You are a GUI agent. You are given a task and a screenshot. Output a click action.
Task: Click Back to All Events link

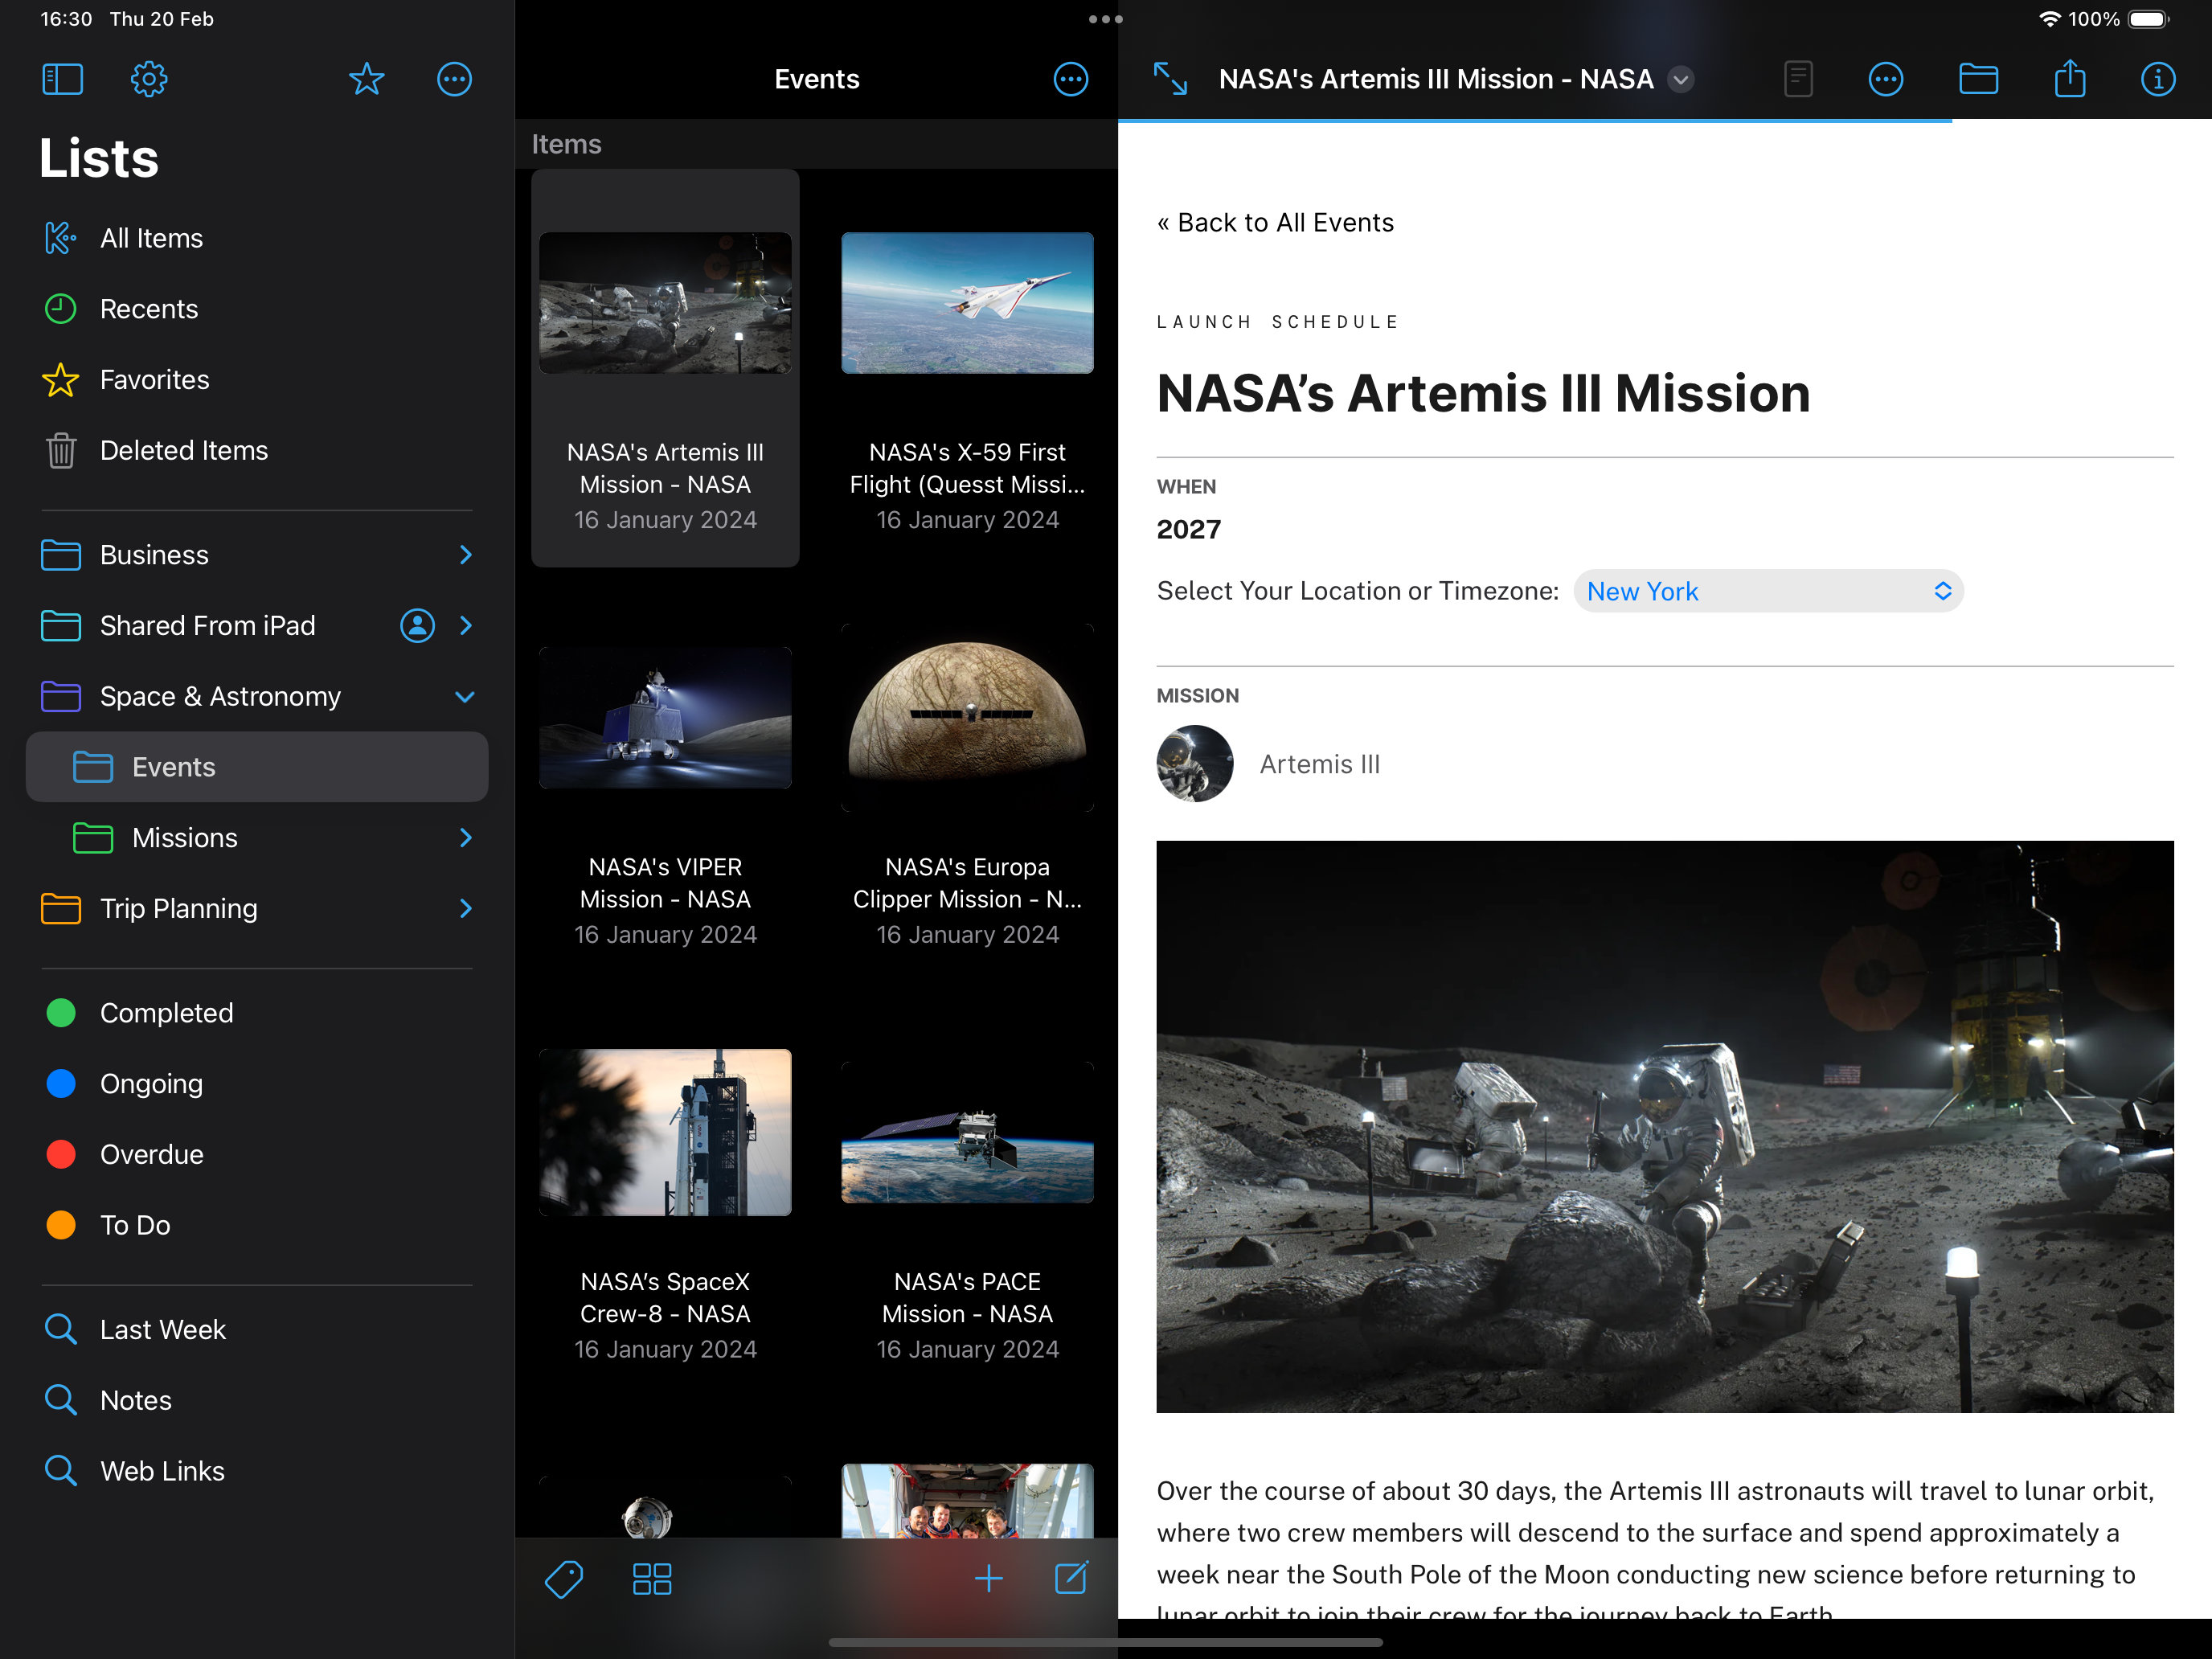click(1275, 222)
